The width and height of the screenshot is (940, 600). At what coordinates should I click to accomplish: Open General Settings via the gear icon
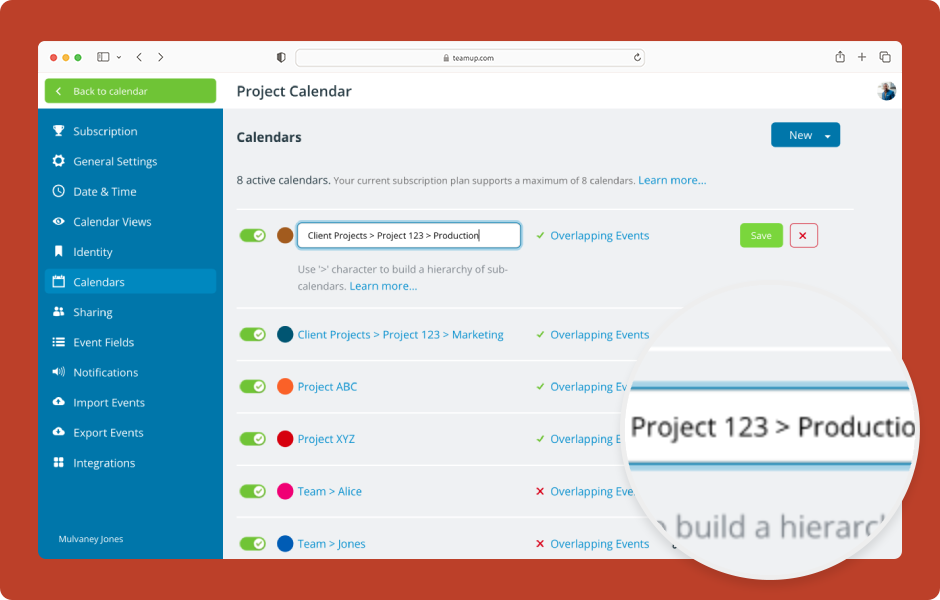click(x=57, y=161)
